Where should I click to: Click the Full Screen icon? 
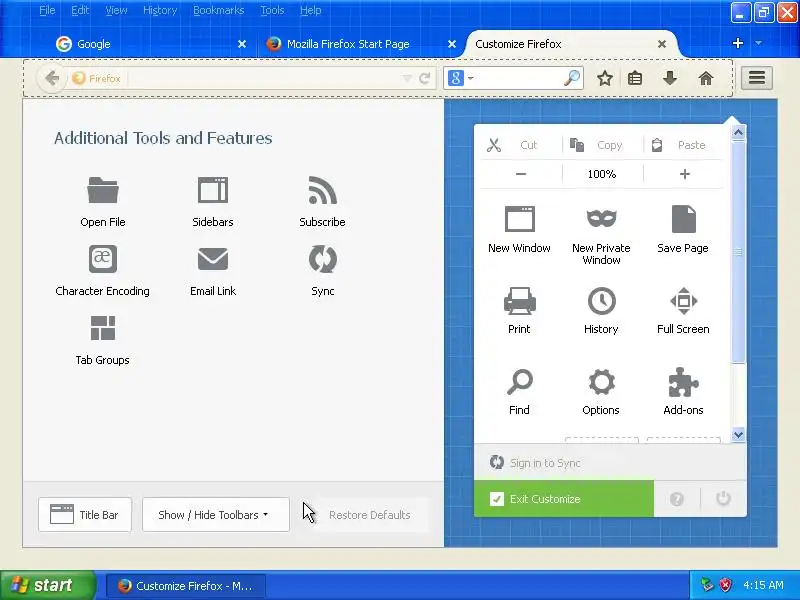tap(684, 301)
